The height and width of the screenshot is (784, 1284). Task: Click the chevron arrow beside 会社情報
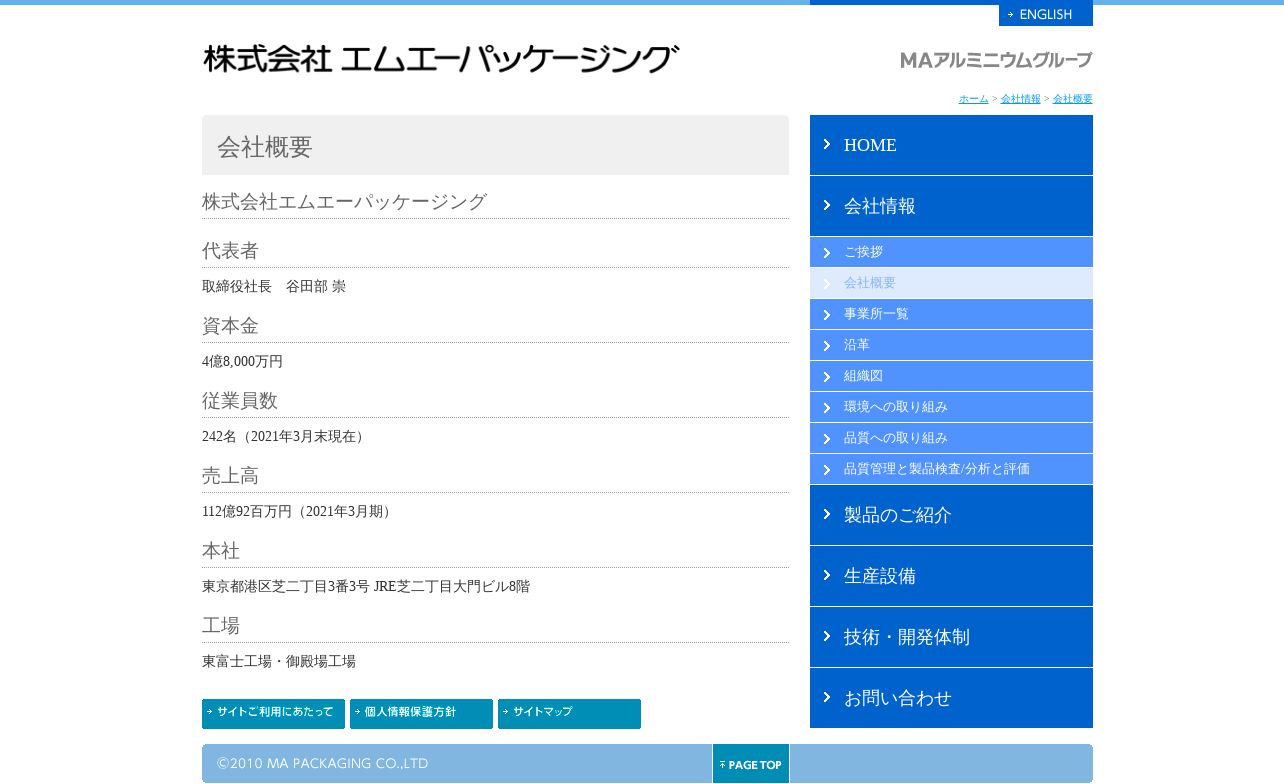827,205
